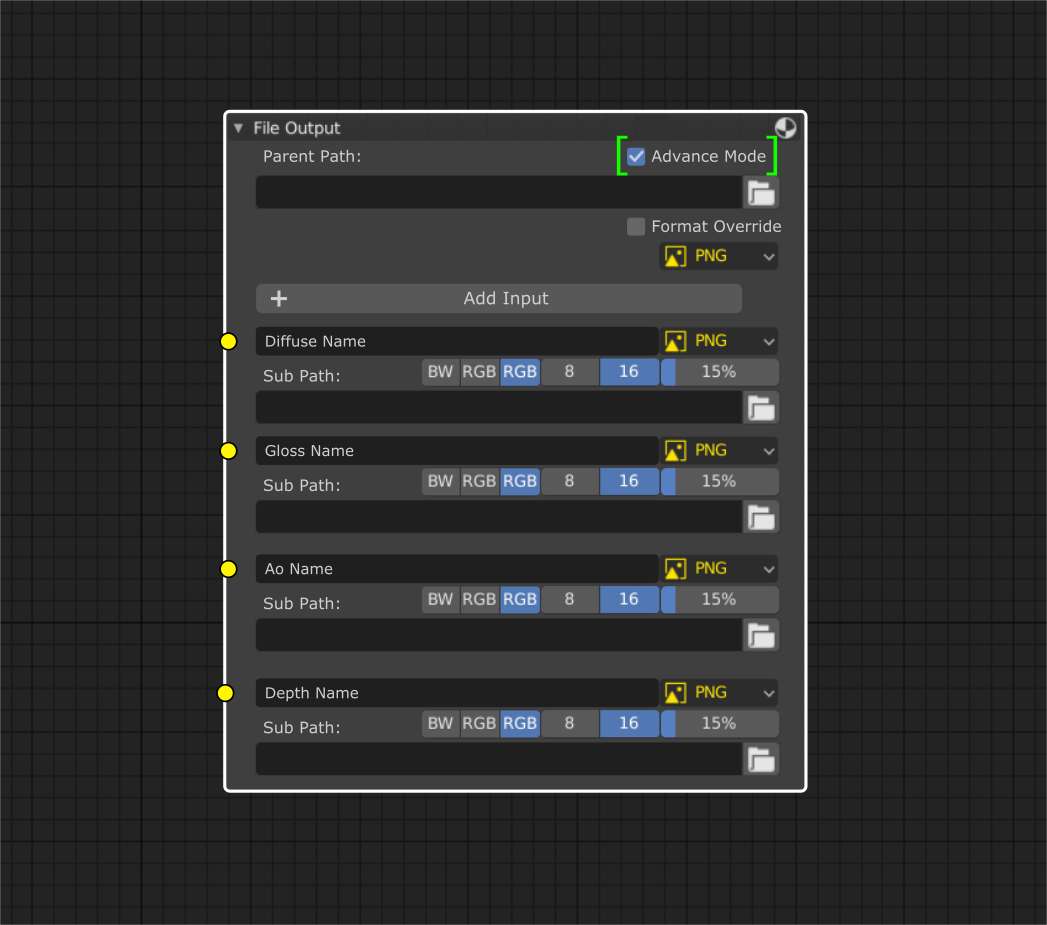
Task: Adjust Ao compression 15% slider
Action: [719, 600]
